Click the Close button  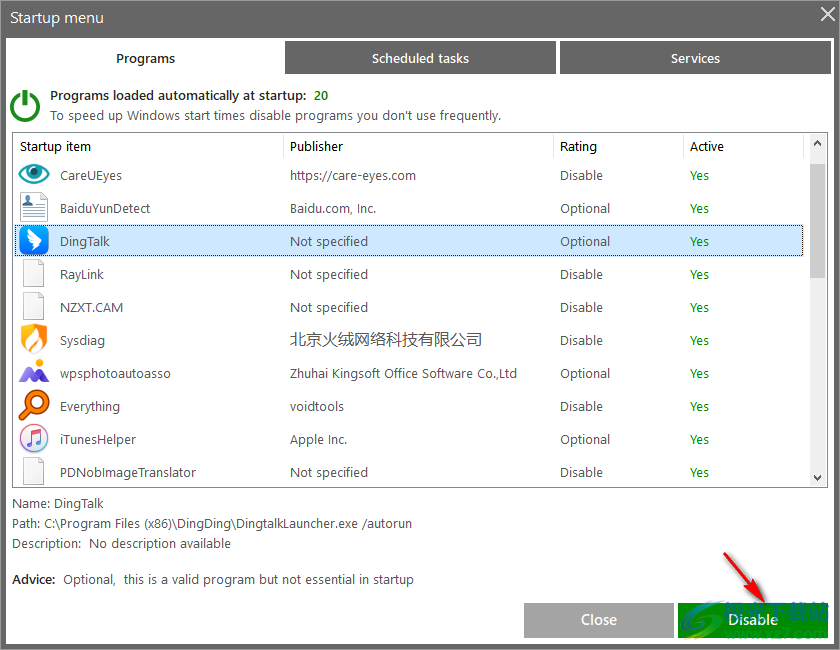598,620
